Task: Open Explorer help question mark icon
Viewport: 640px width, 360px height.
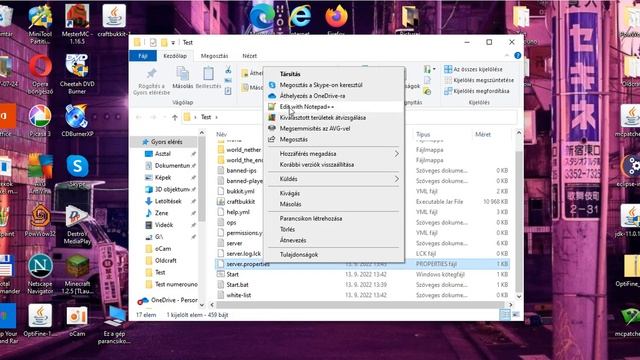Action: click(x=518, y=56)
